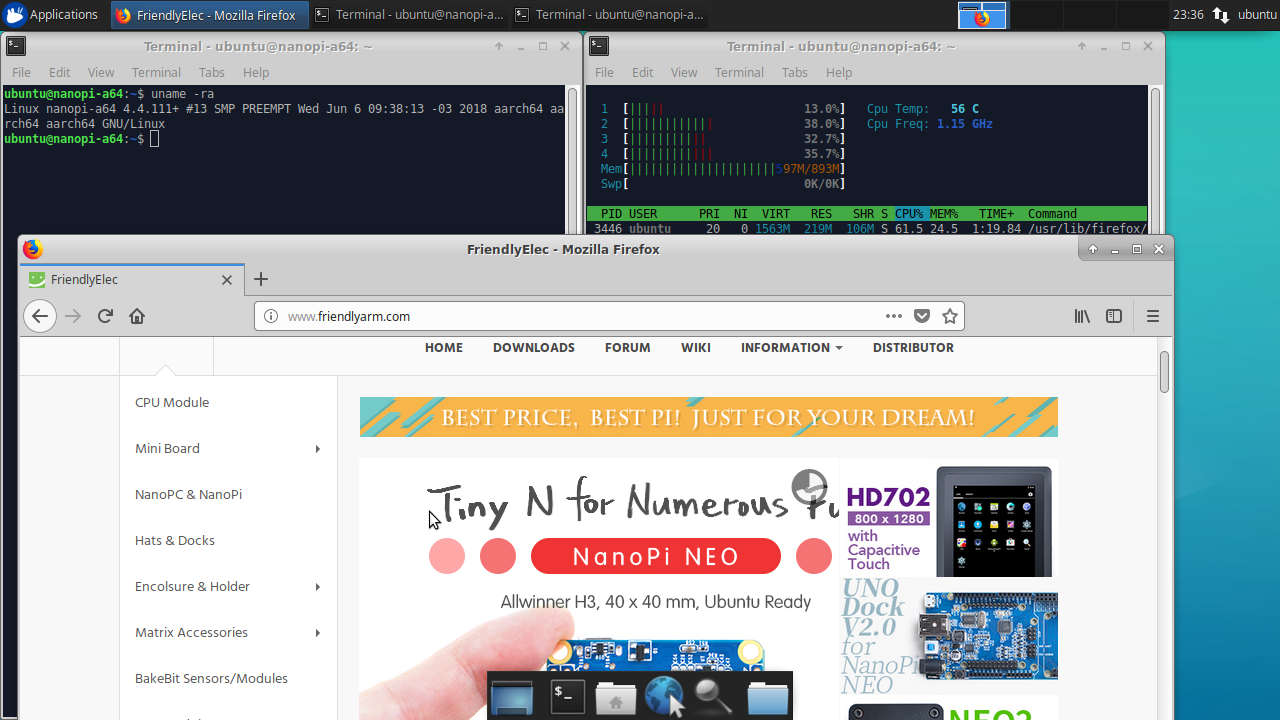The image size is (1280, 720).
Task: Bookmark this page with the star
Action: [950, 316]
